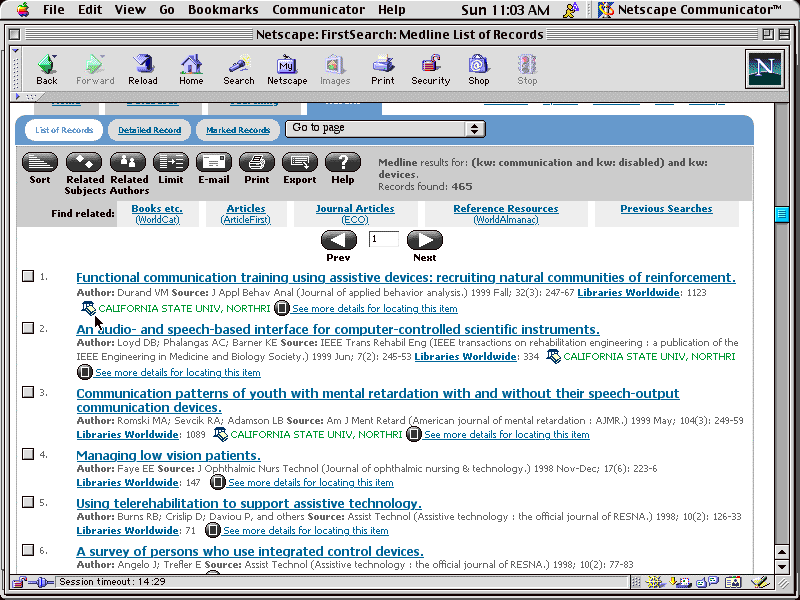The image size is (800, 600).
Task: Open Netscape Search from the toolbar
Action: tap(238, 69)
